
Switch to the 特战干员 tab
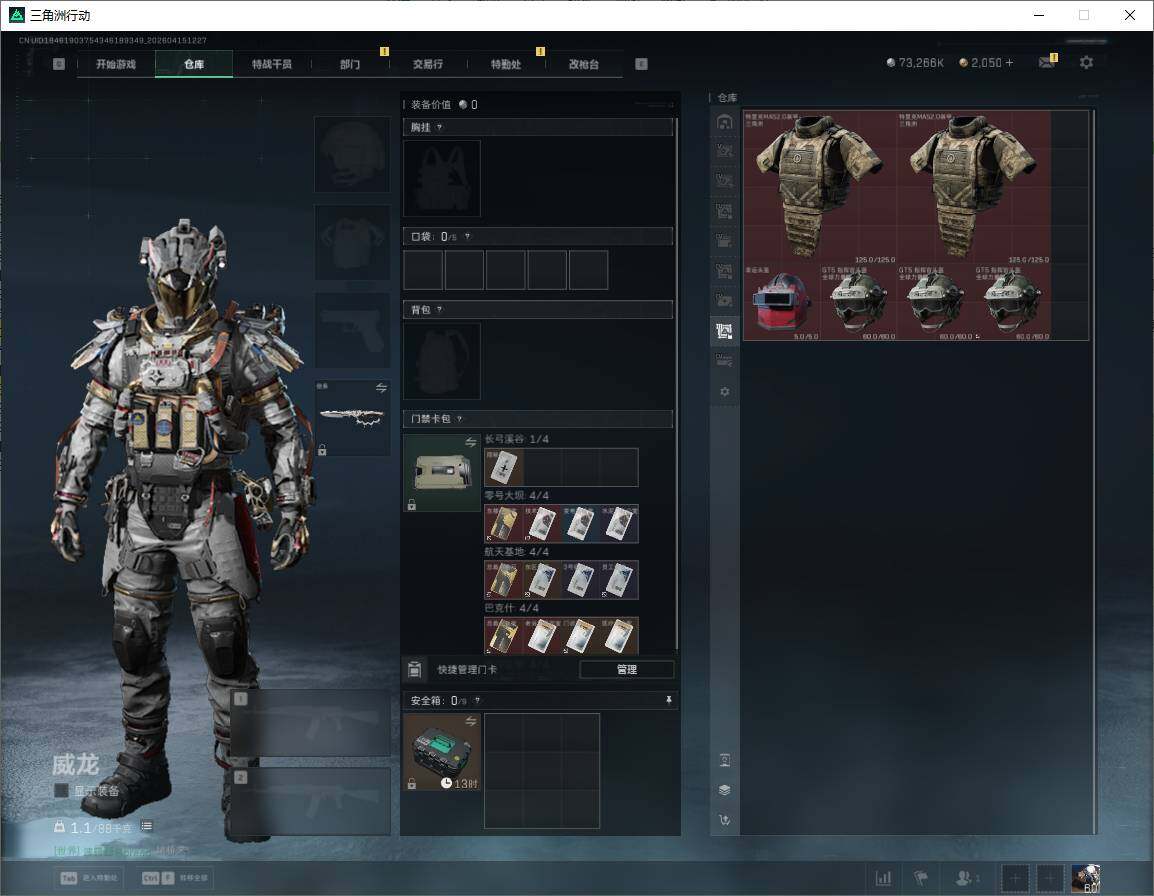coord(272,64)
